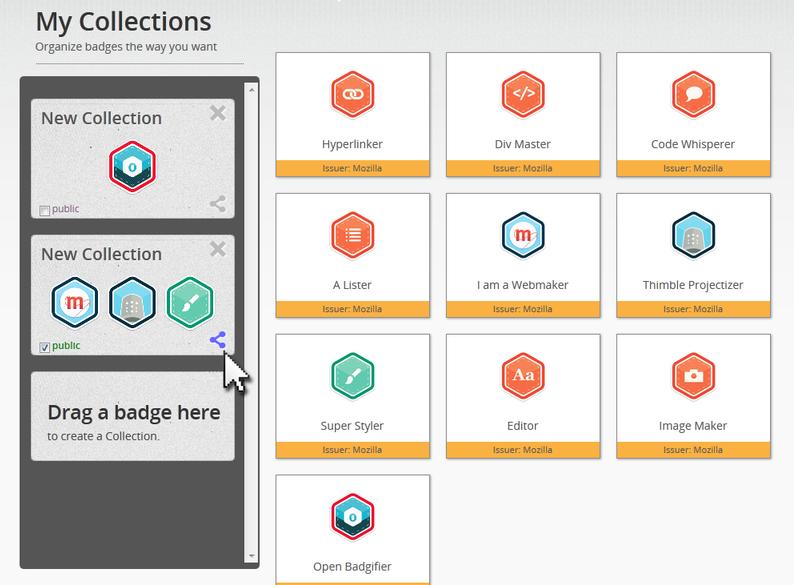The image size is (794, 585).
Task: Click Issuer: Mozilla under I am a Webmaker
Action: pos(523,309)
